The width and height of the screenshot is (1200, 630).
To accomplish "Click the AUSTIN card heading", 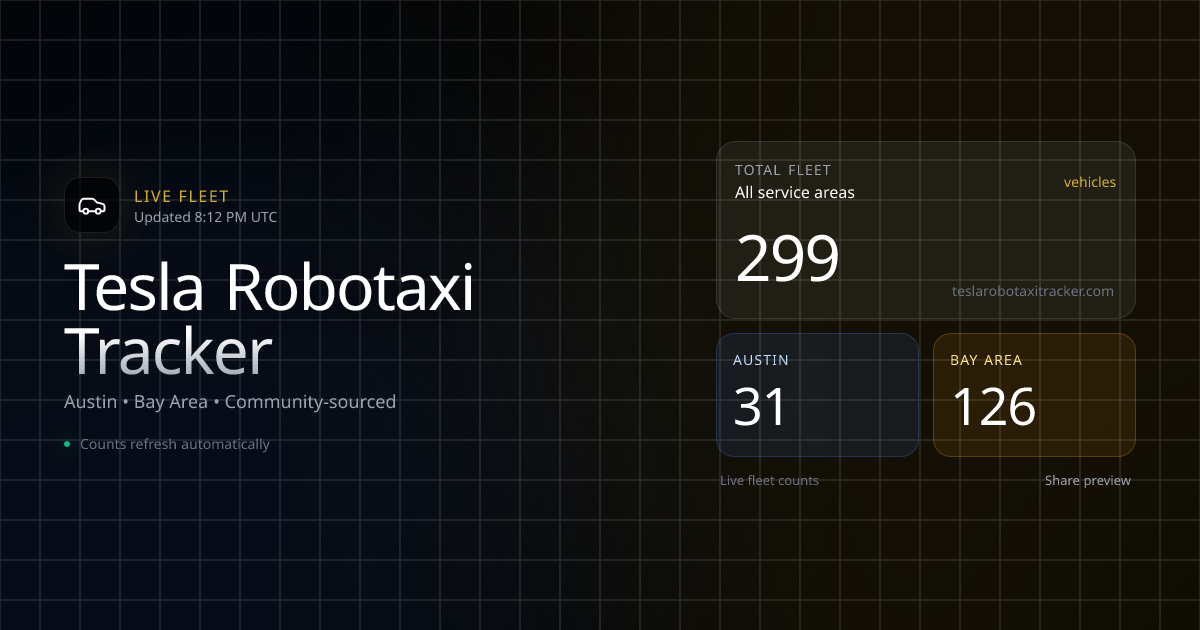I will coord(760,360).
